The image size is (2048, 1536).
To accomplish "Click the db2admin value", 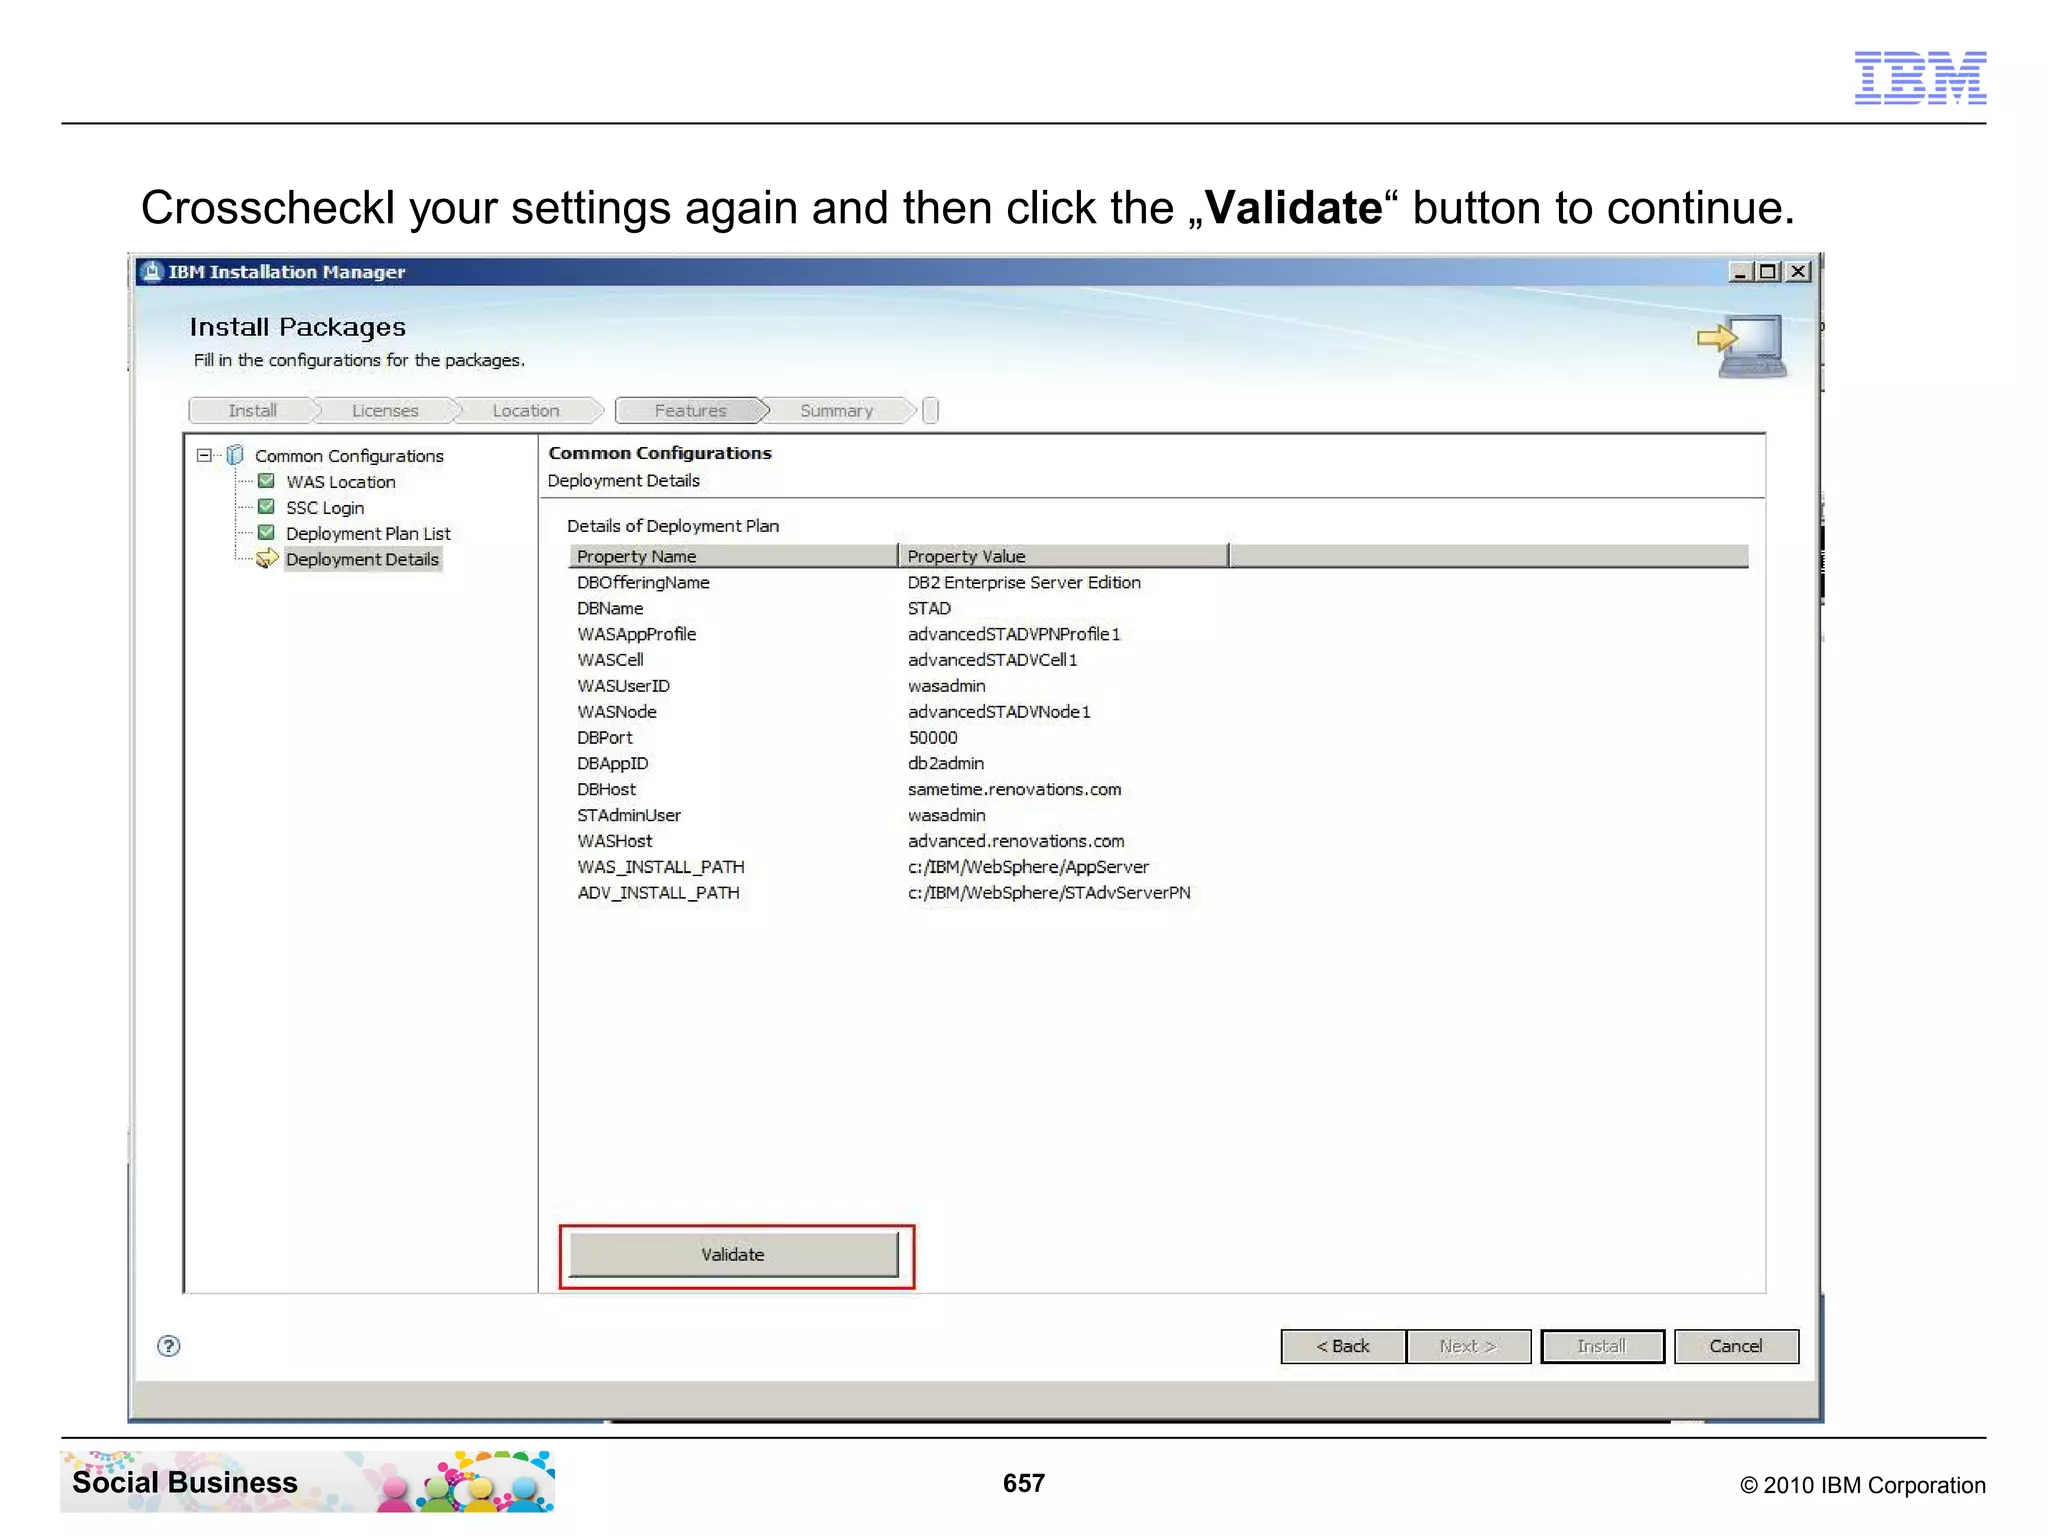I will point(946,764).
